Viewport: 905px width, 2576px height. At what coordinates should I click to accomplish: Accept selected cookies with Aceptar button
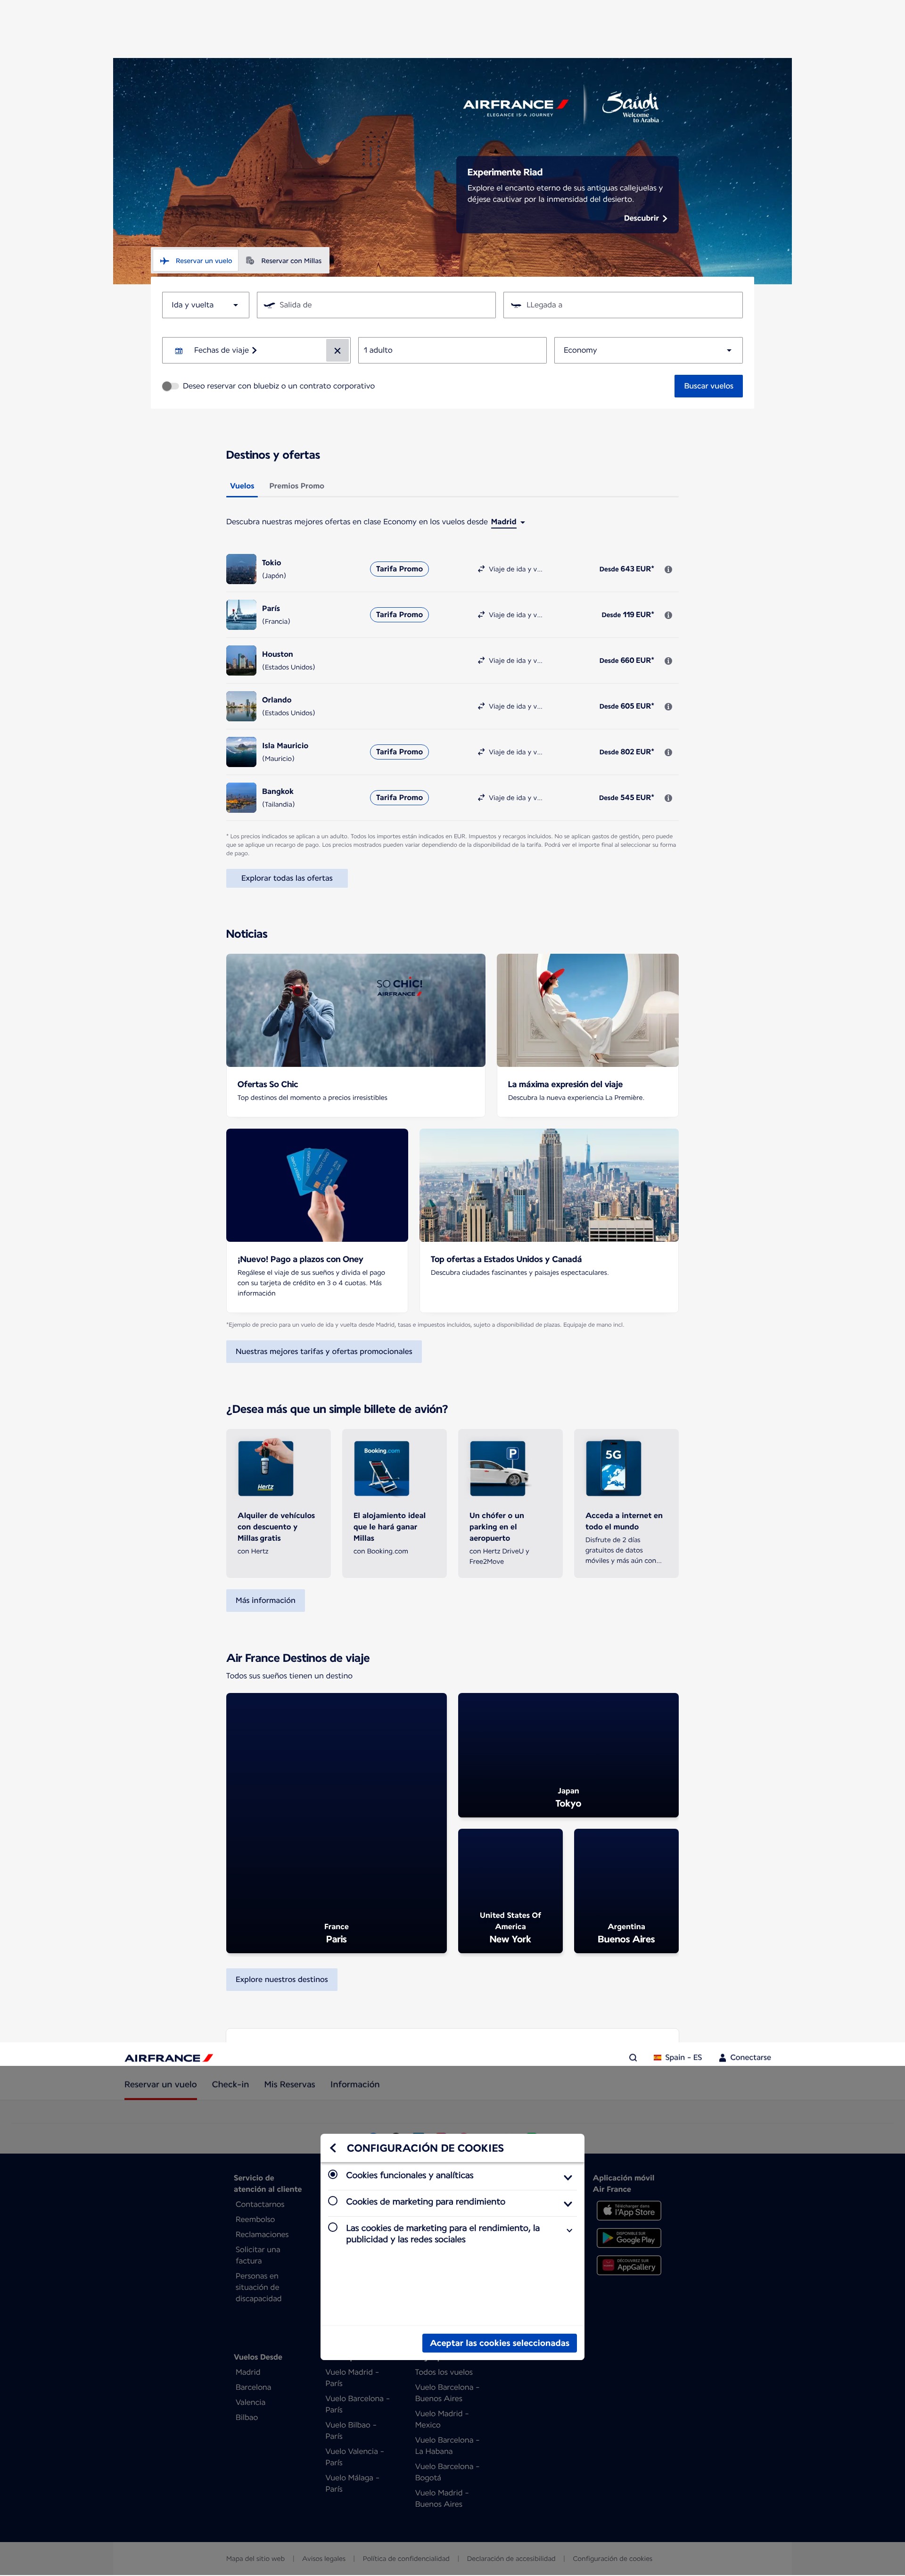point(499,2342)
